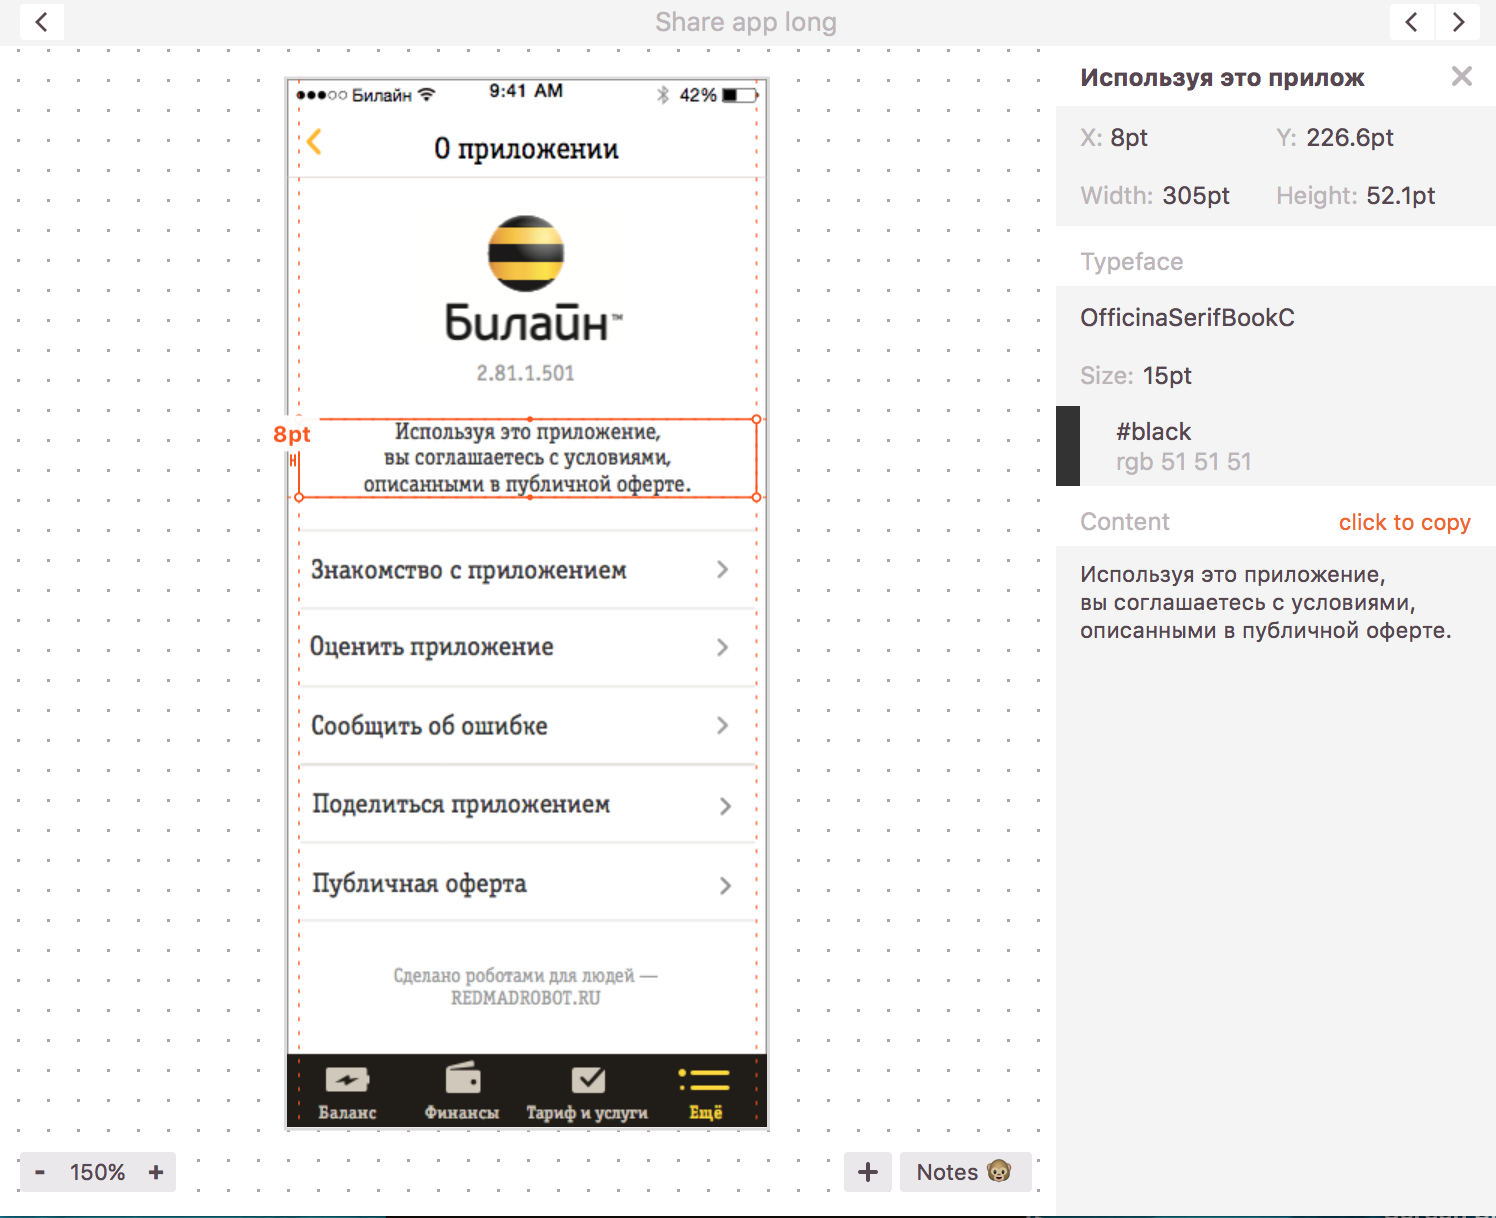Click the Share app long title
The height and width of the screenshot is (1218, 1496).
(x=746, y=22)
